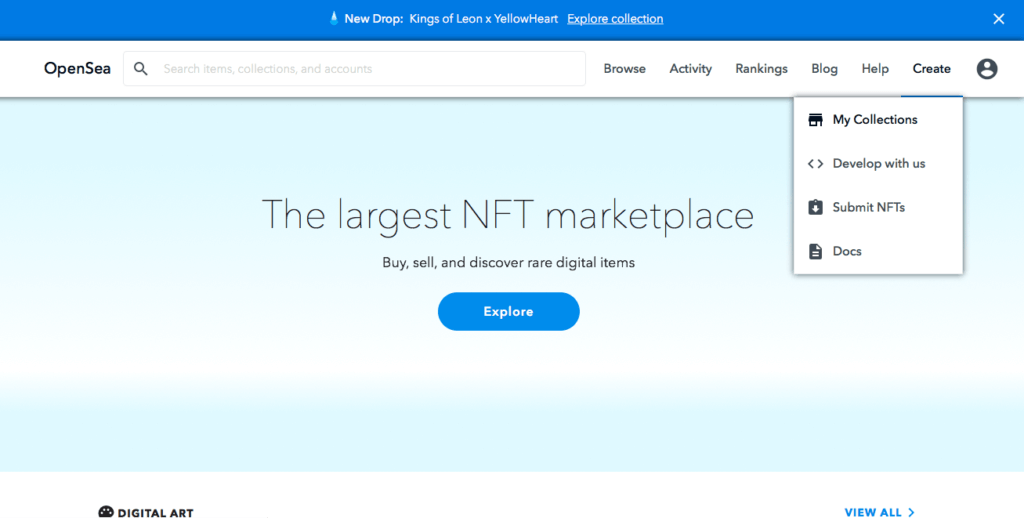Image resolution: width=1024 pixels, height=518 pixels.
Task: Click the Digital Art palette icon
Action: click(x=106, y=512)
